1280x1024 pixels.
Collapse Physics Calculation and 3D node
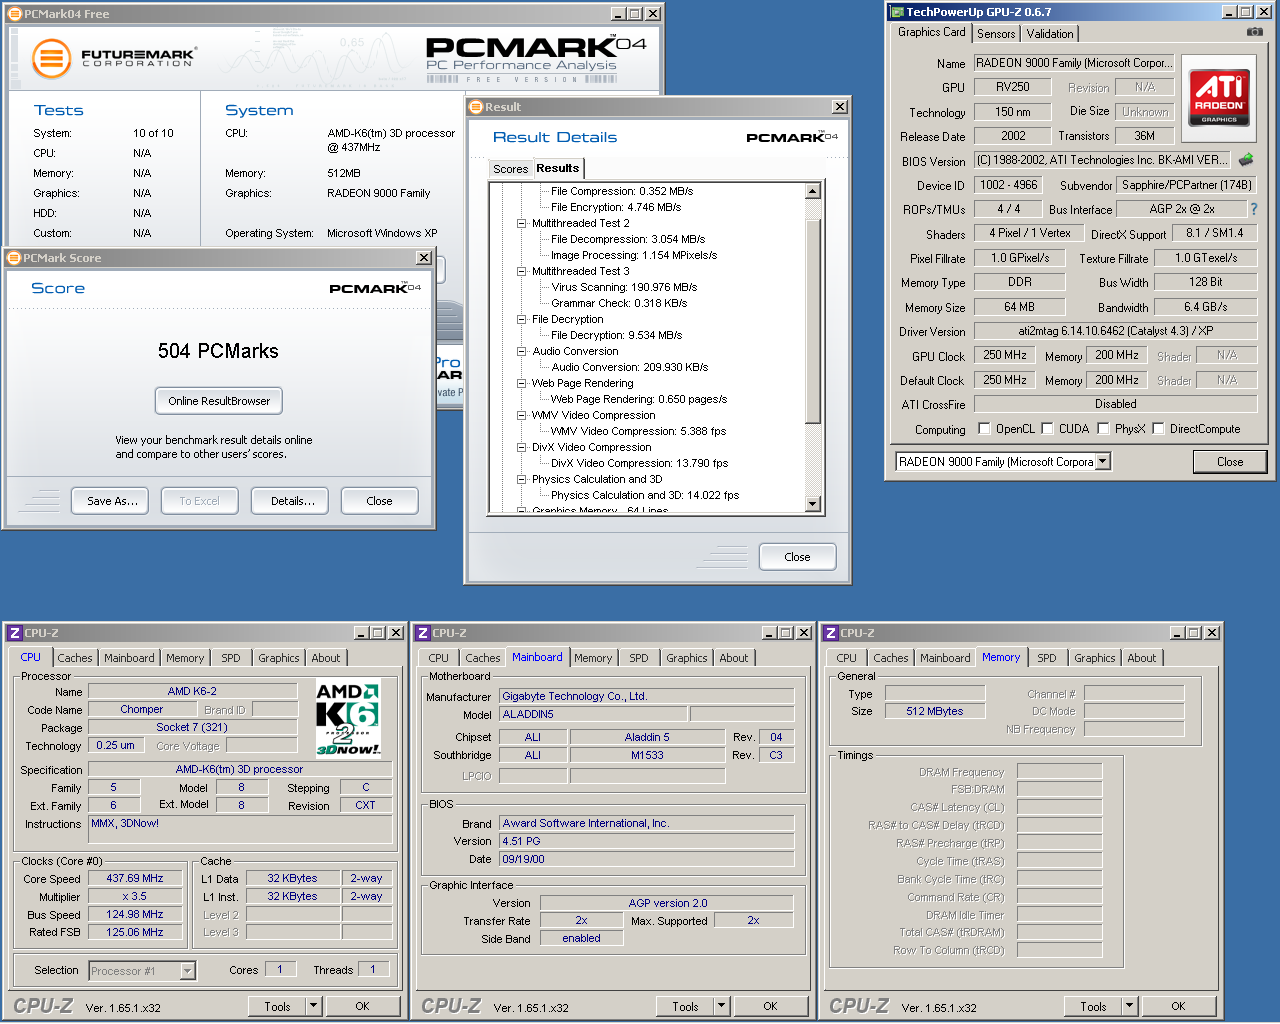tap(521, 479)
